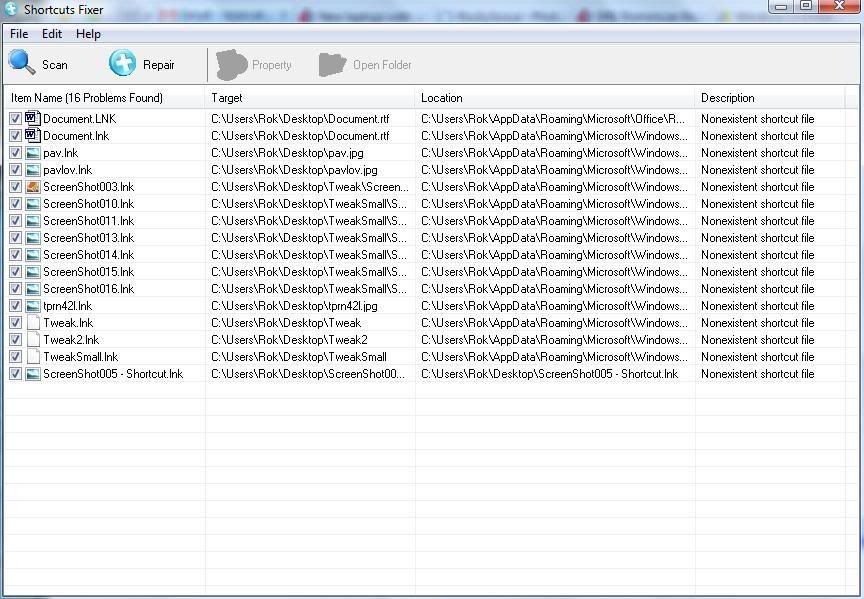Click the blank file icon beside Tweak2.lnk
Image resolution: width=864 pixels, height=599 pixels.
(33, 340)
